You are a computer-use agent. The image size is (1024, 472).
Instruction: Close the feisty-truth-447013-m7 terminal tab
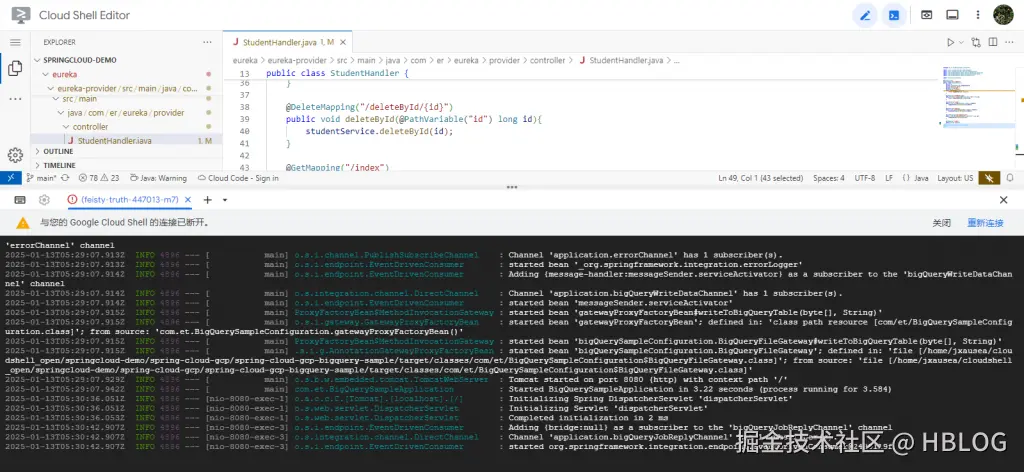point(187,200)
